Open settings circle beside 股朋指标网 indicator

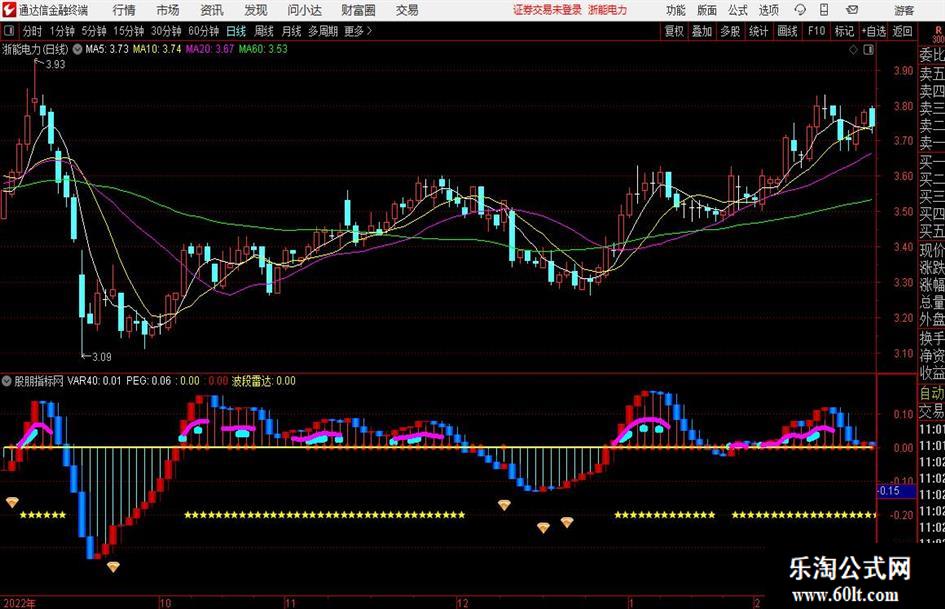coord(7,381)
